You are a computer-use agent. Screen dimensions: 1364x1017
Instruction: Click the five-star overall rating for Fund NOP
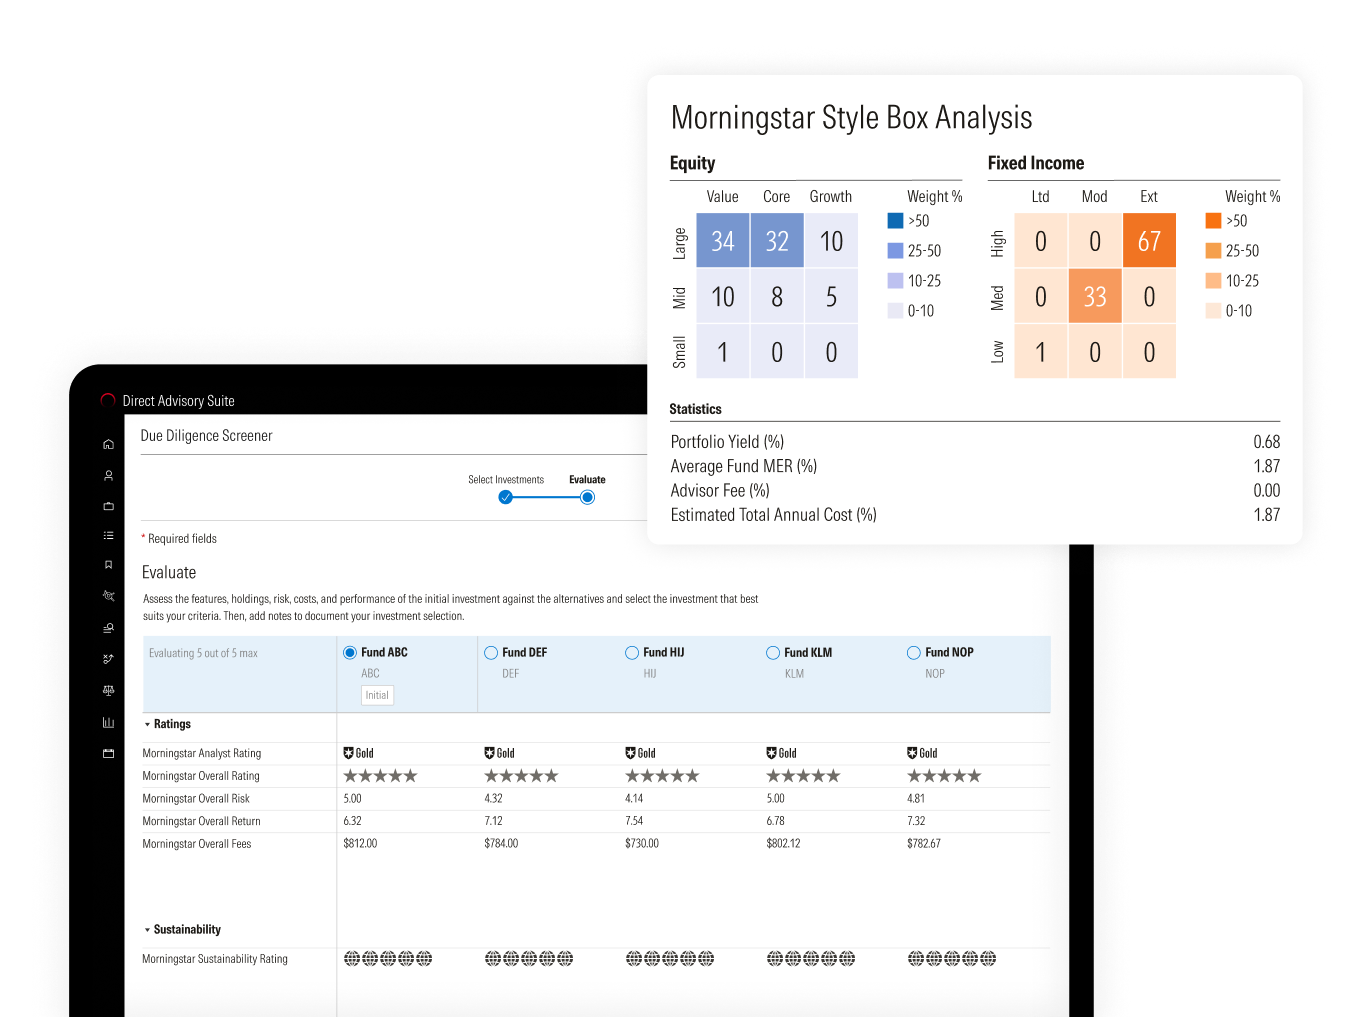tap(944, 776)
